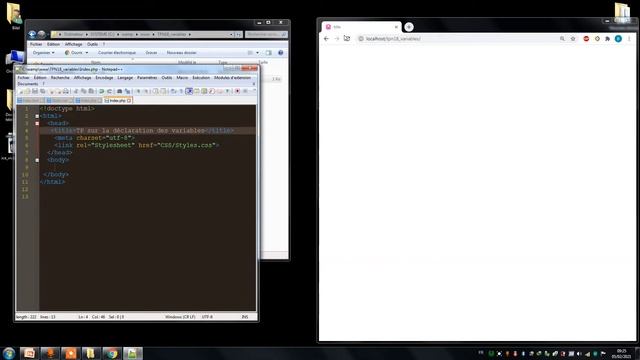Open the Chrome three-dot menu
Image resolution: width=640 pixels, height=360 pixels.
point(629,39)
